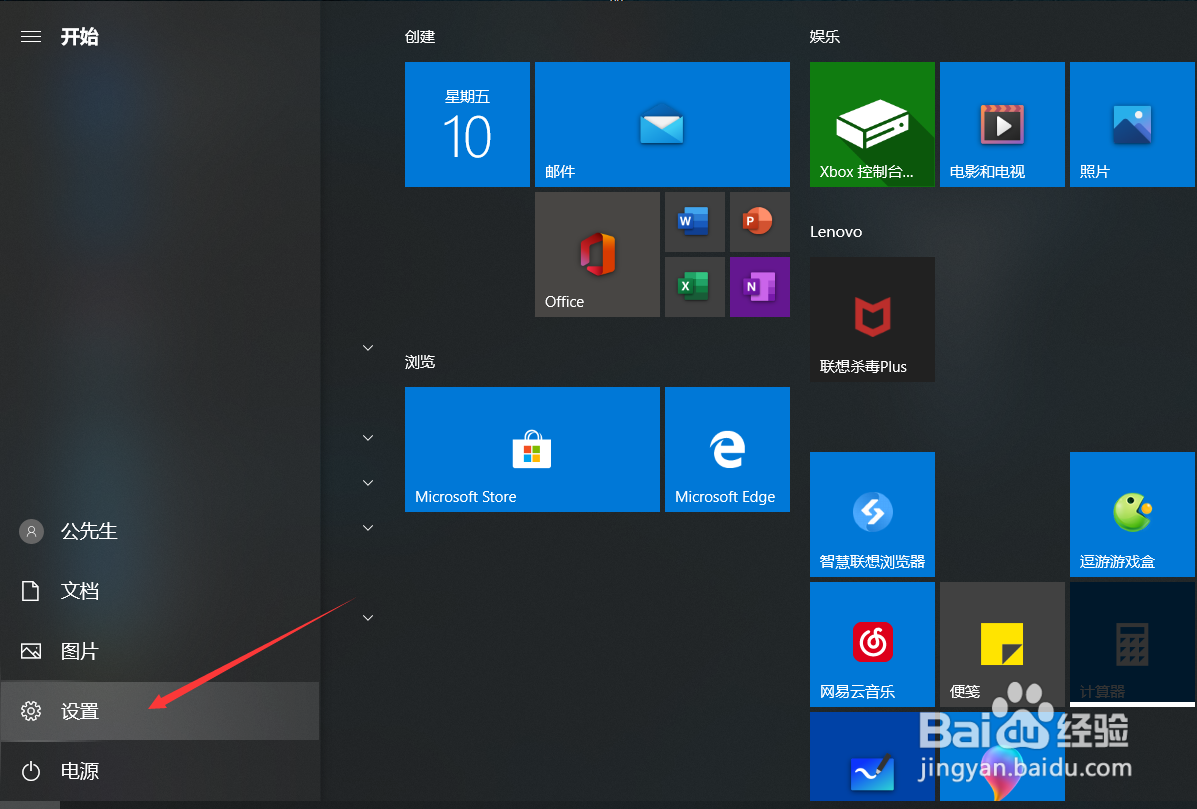1197x809 pixels.
Task: Open the PowerPoint tile
Action: click(x=760, y=222)
